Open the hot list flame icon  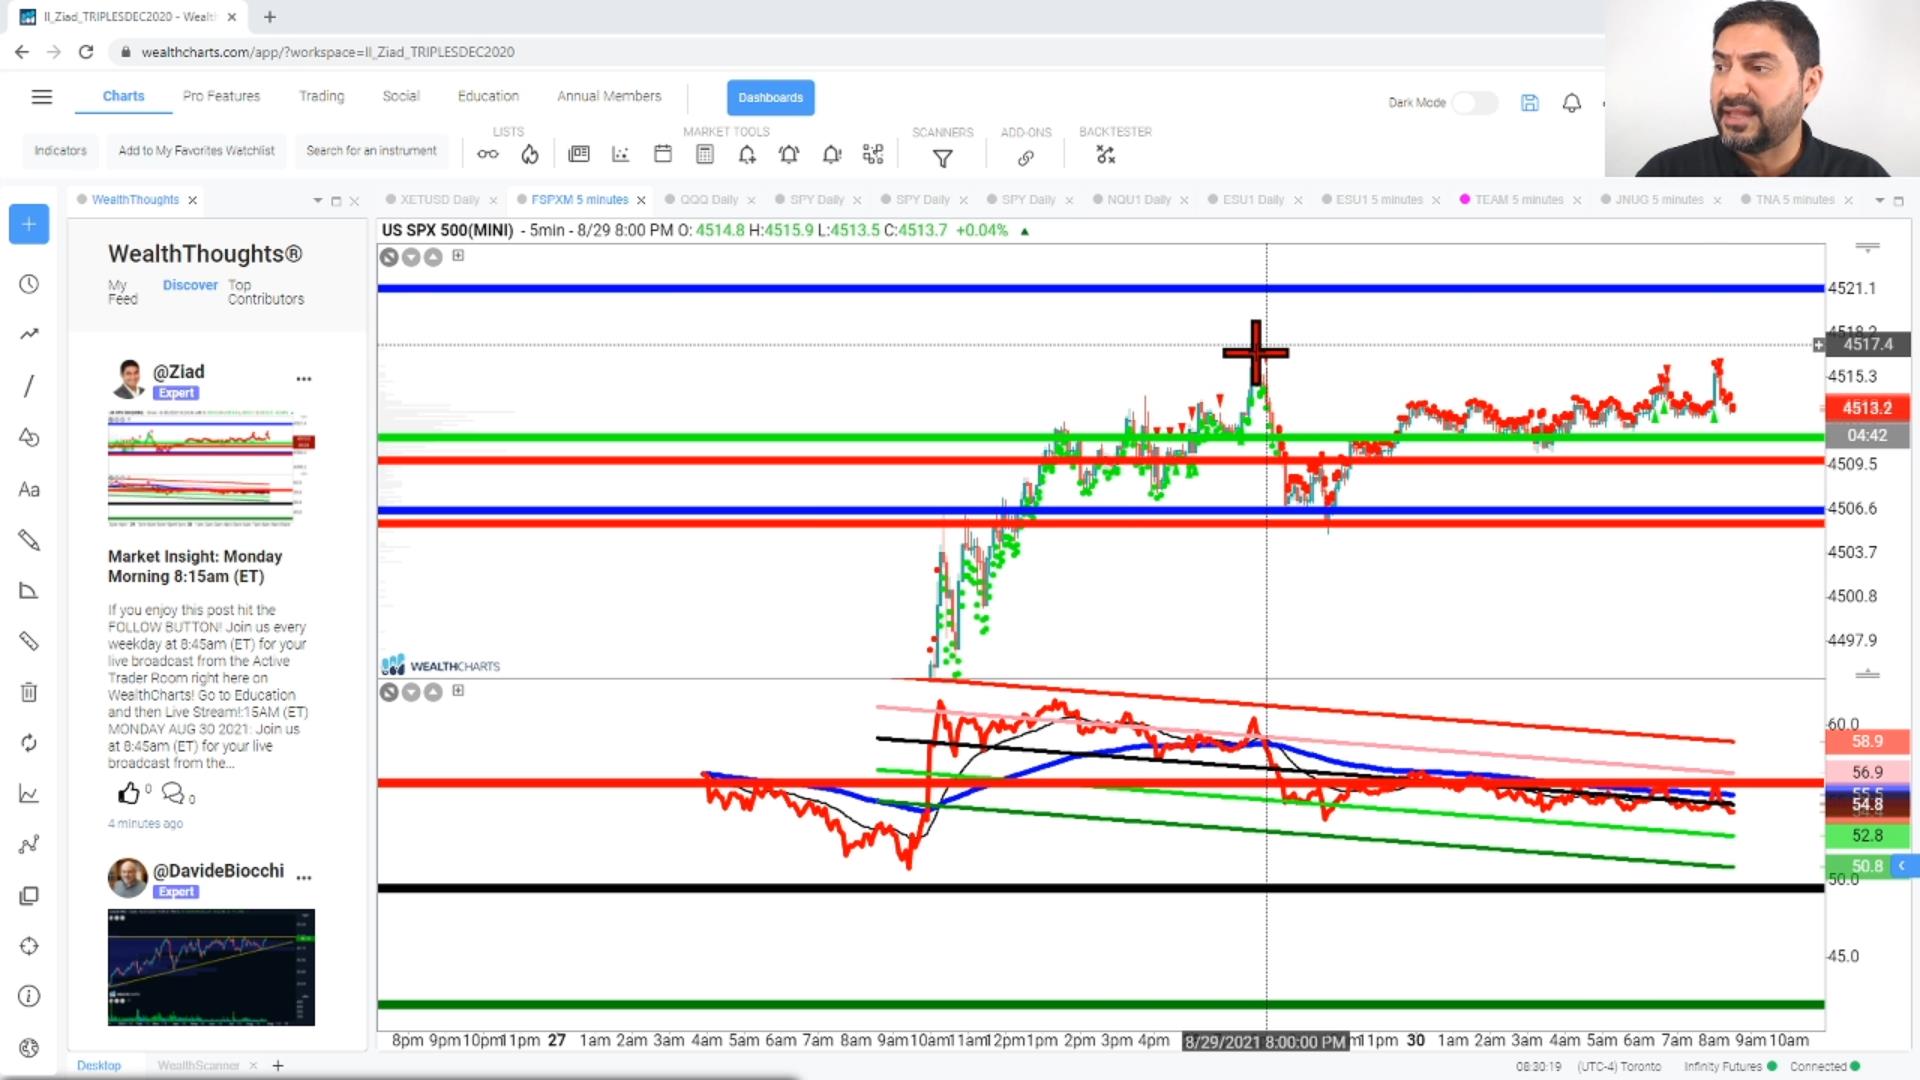[530, 154]
